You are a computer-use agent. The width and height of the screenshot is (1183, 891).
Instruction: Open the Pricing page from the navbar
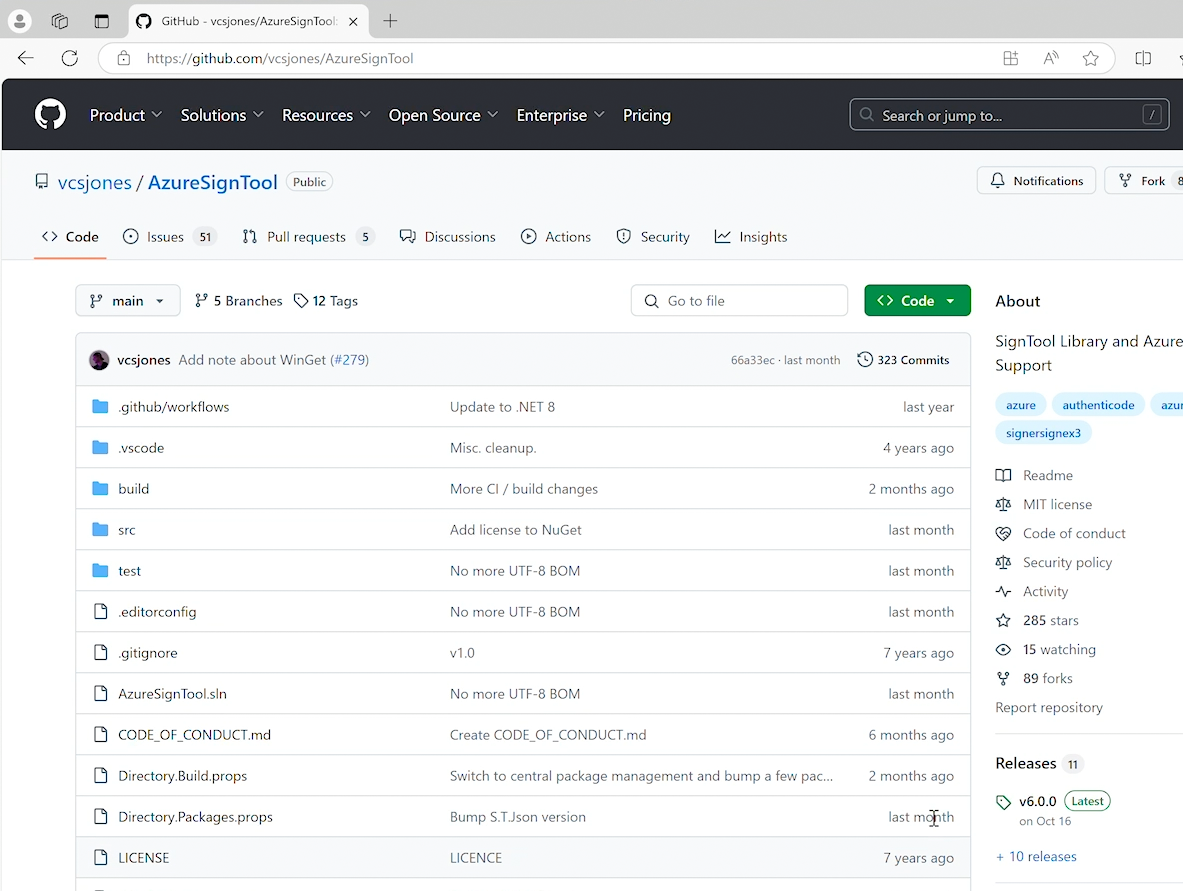coord(646,115)
